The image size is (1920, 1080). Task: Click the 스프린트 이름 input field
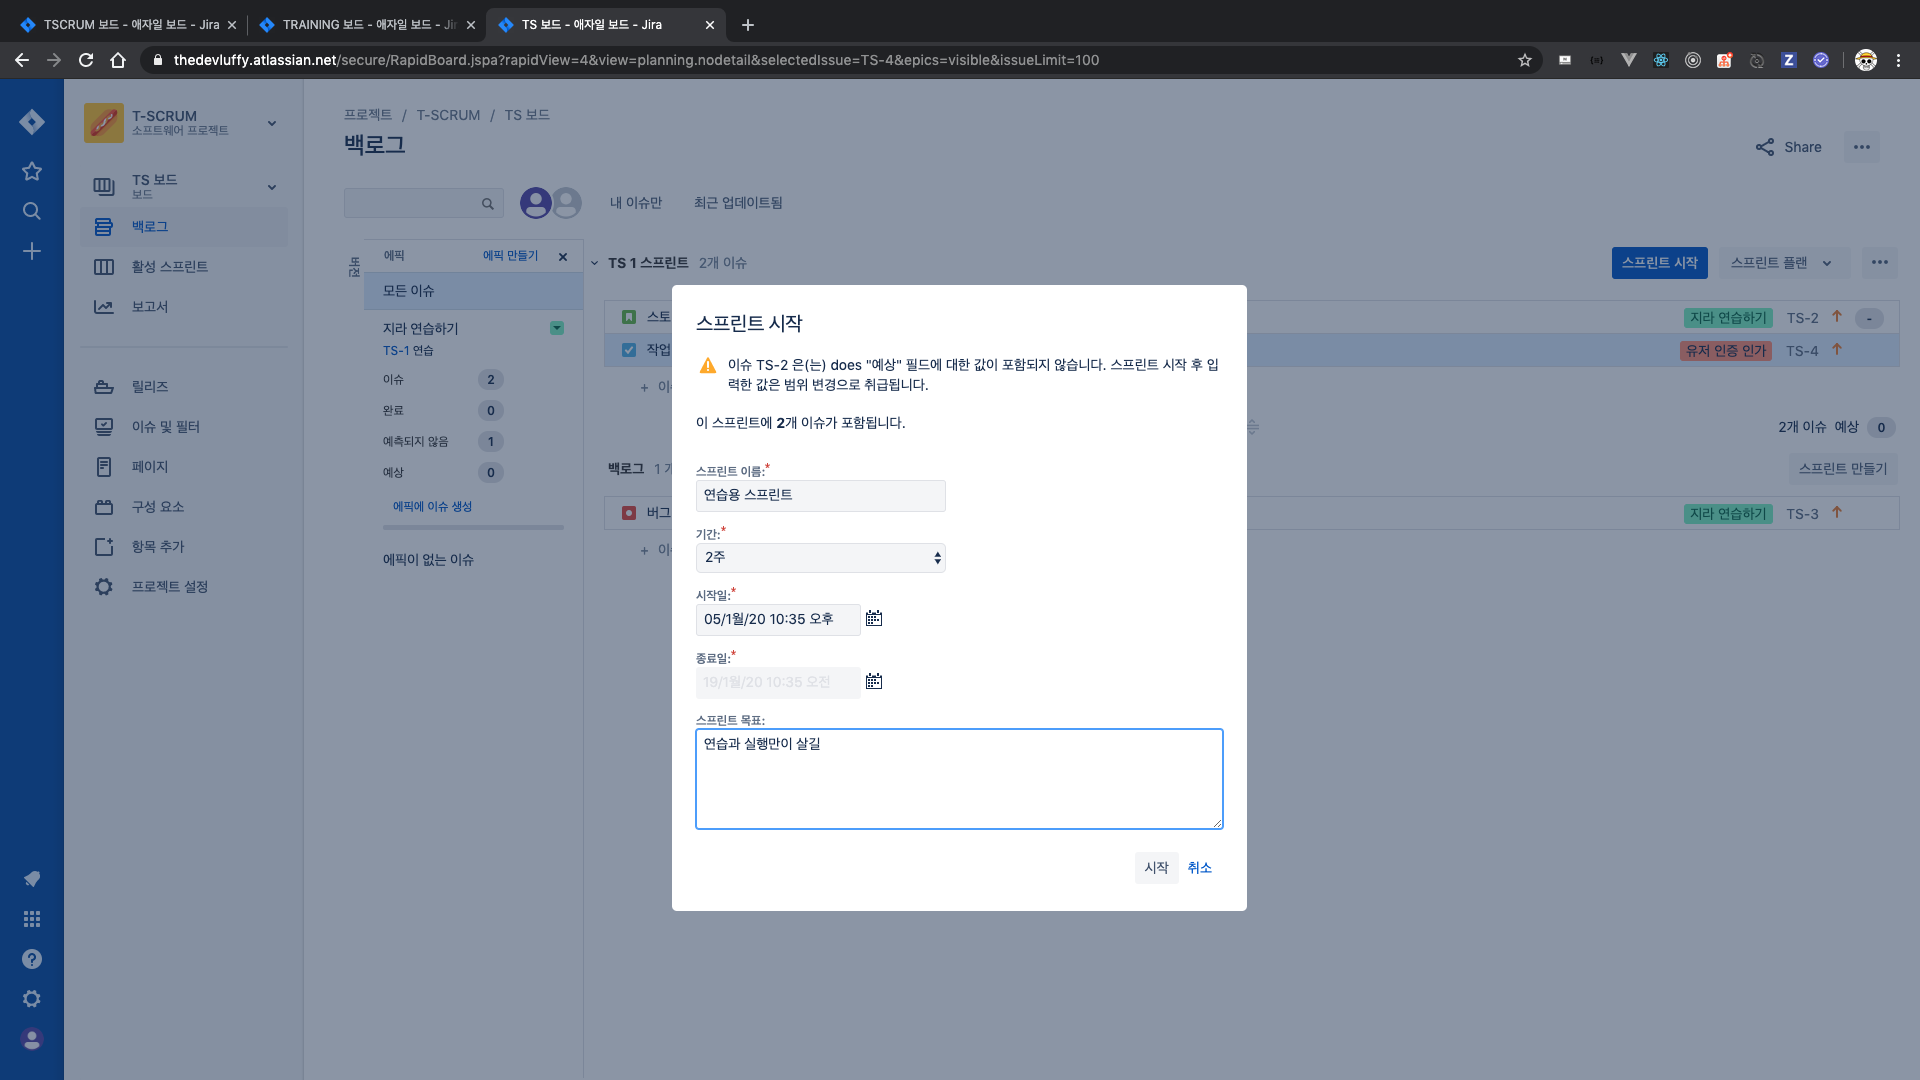tap(820, 496)
